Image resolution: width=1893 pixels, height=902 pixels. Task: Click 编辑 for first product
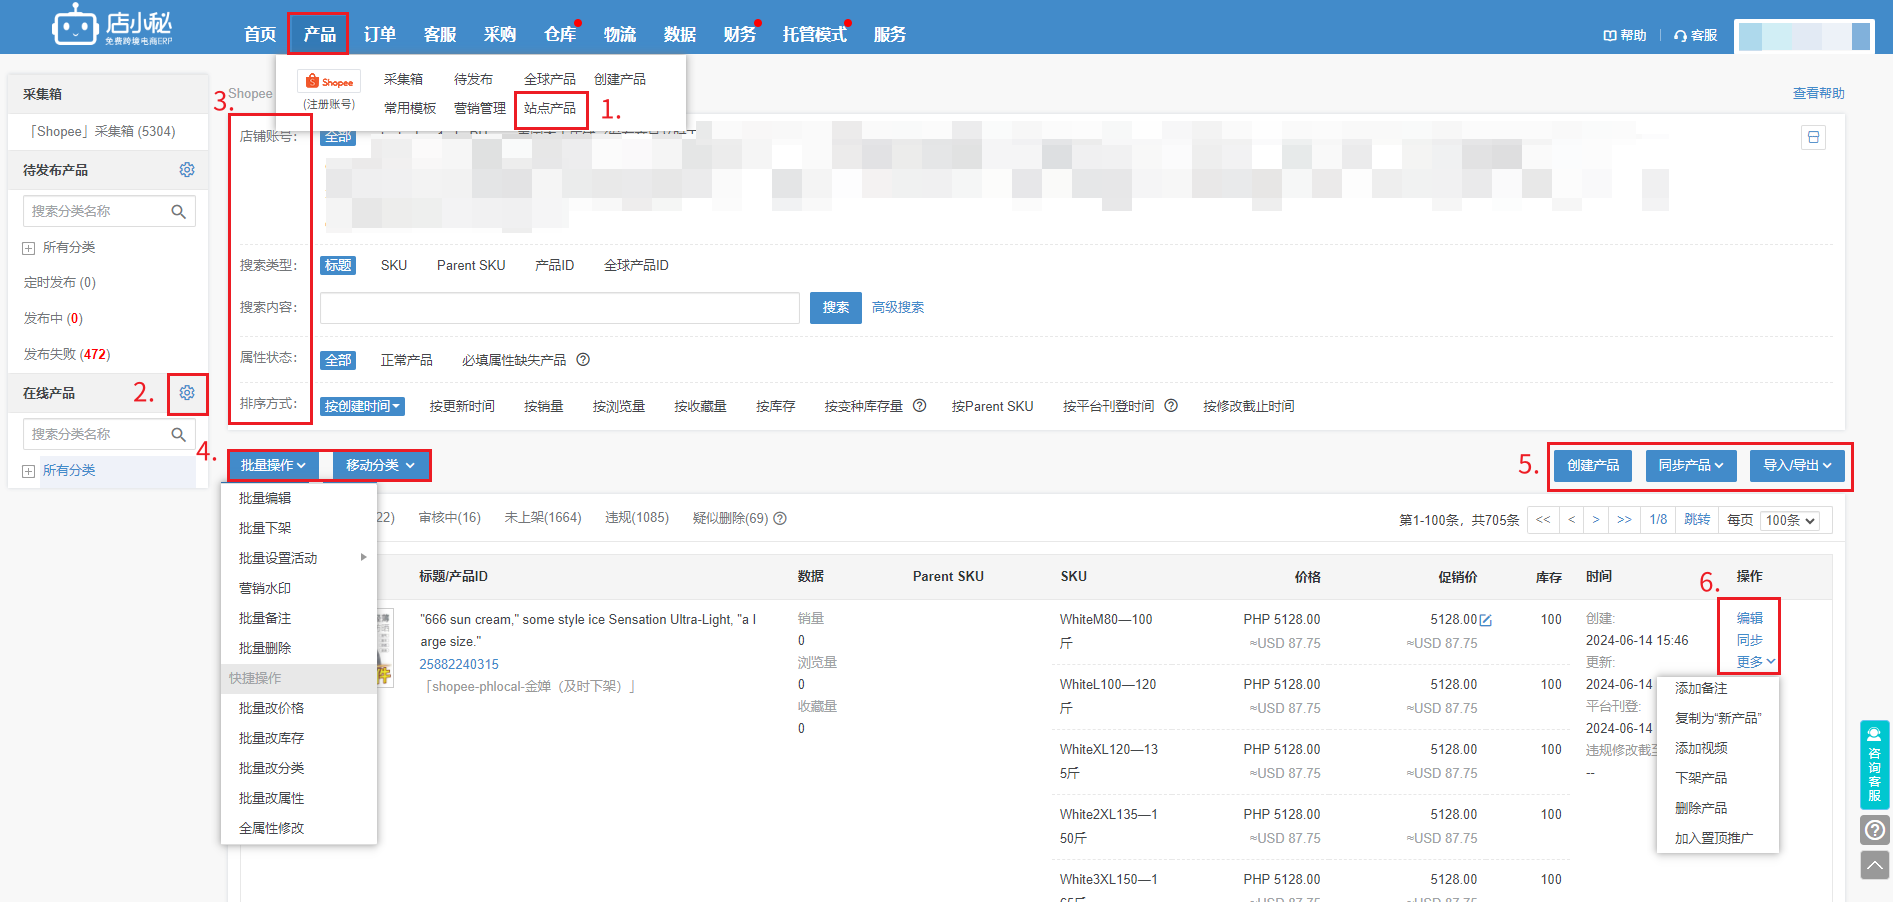click(x=1750, y=618)
